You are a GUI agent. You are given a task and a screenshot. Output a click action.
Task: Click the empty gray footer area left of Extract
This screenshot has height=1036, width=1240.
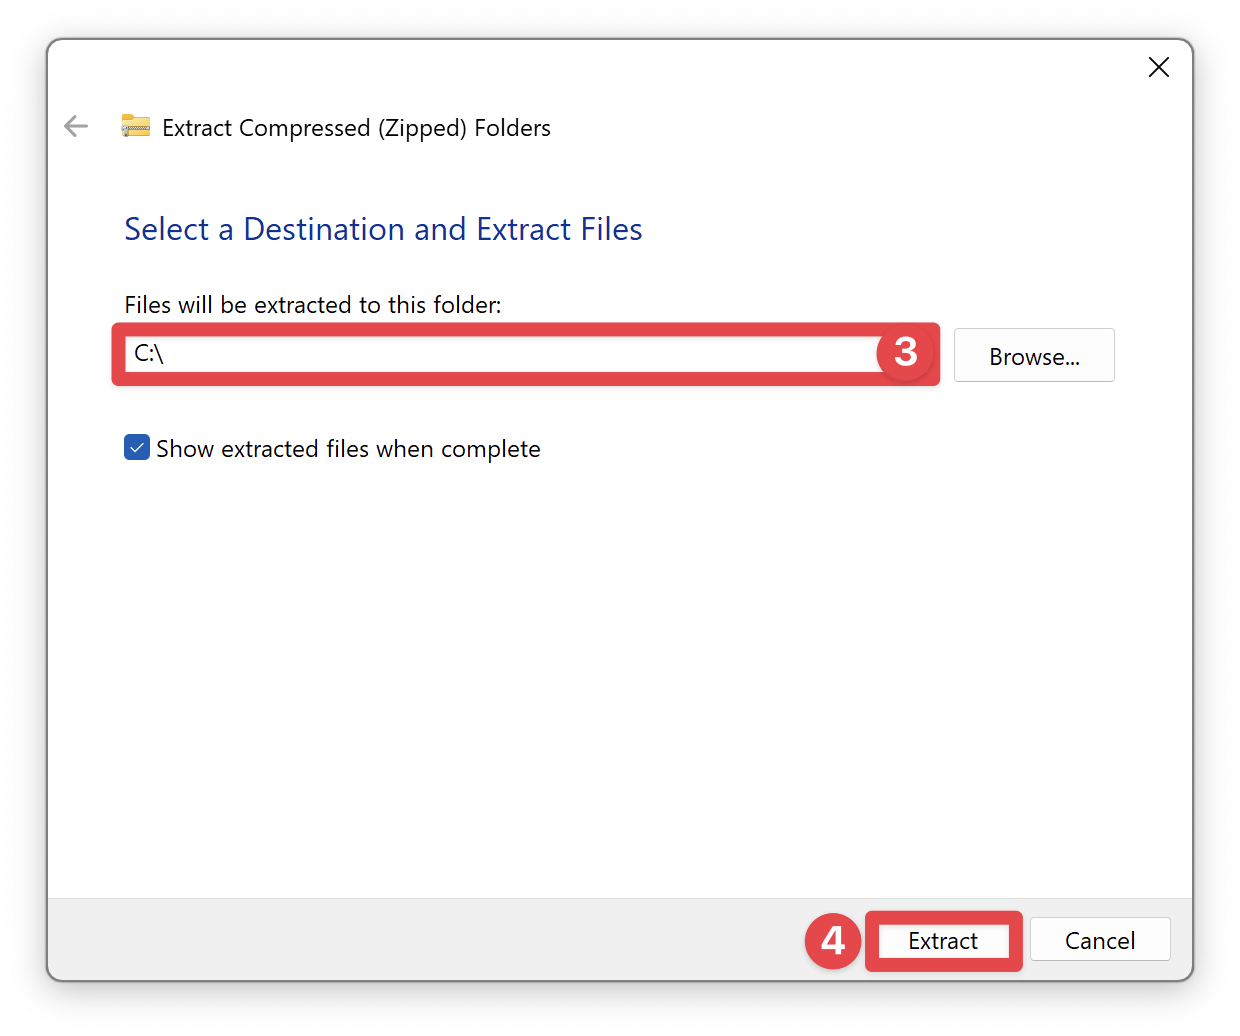pos(400,940)
